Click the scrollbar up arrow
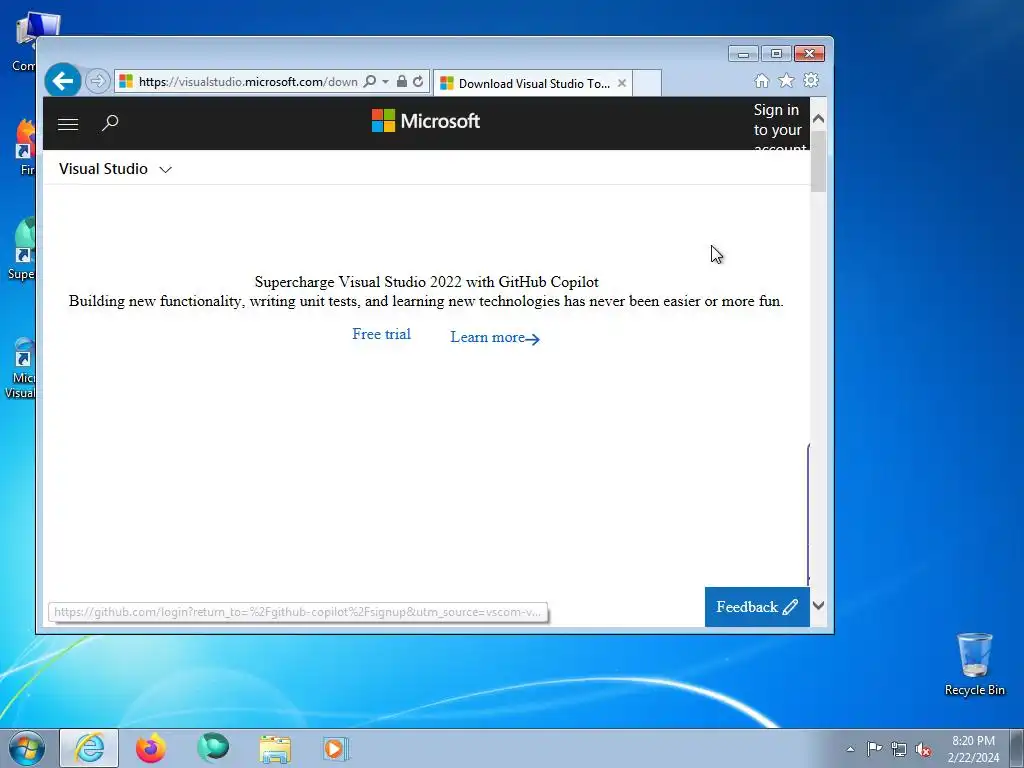Viewport: 1024px width, 768px height. pos(818,119)
